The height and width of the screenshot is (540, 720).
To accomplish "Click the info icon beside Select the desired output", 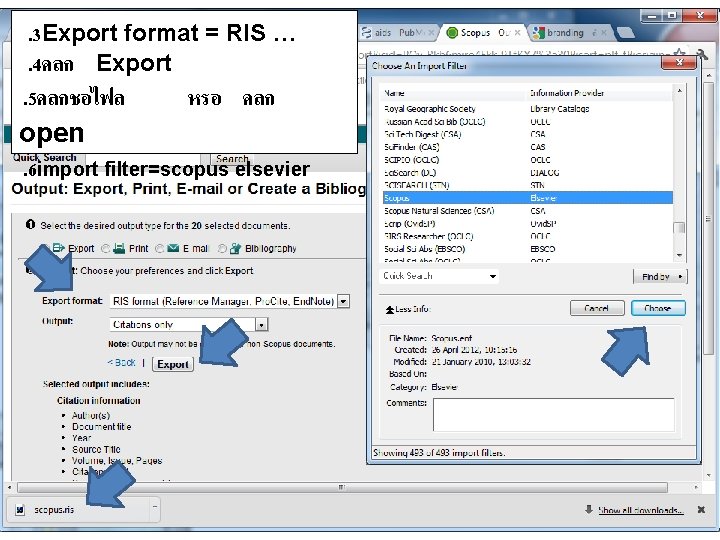I will [x=30, y=225].
